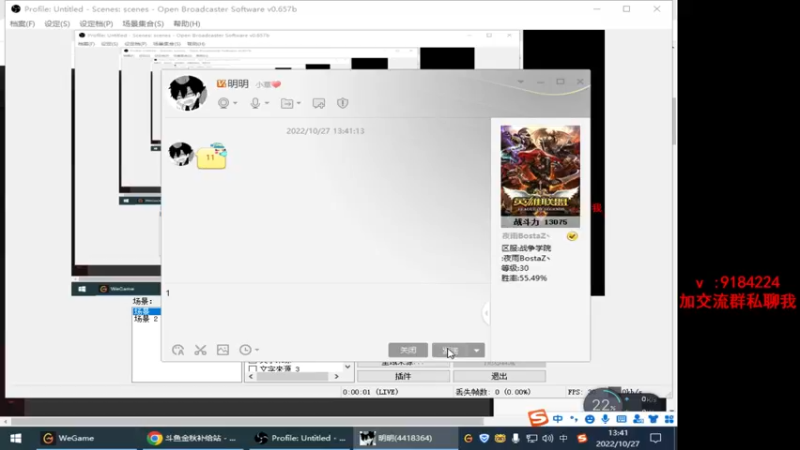Open 档案(F) menu in OBS
This screenshot has width=800, height=450.
click(22, 23)
